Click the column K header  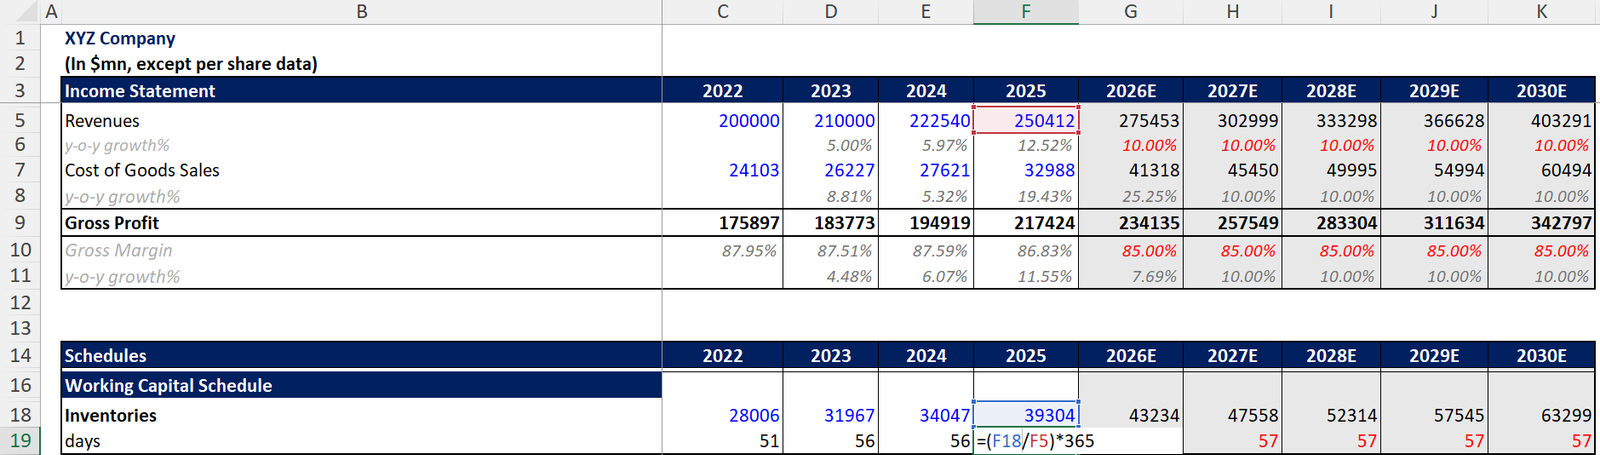(x=1541, y=12)
